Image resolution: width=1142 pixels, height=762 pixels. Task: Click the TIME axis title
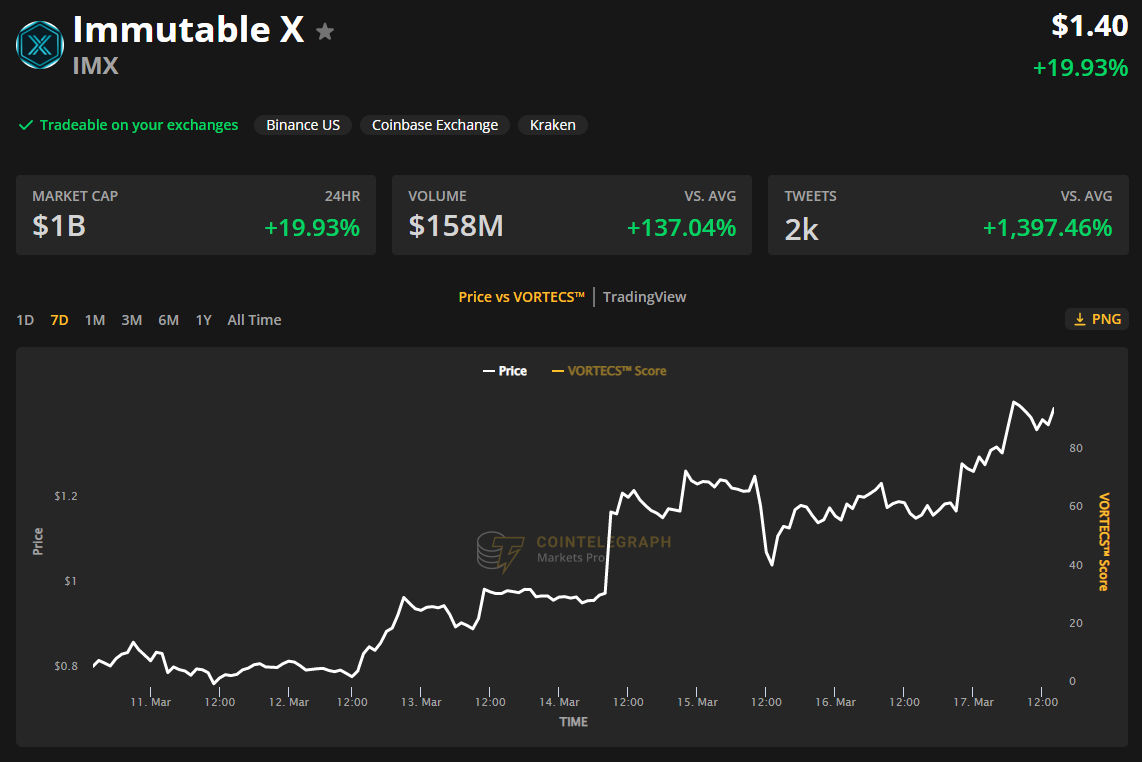[x=573, y=722]
